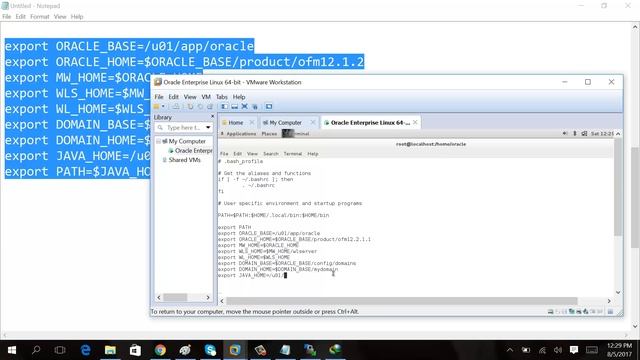Open VMware Edit menu
Screen dimensions: 640x360
(x=173, y=97)
